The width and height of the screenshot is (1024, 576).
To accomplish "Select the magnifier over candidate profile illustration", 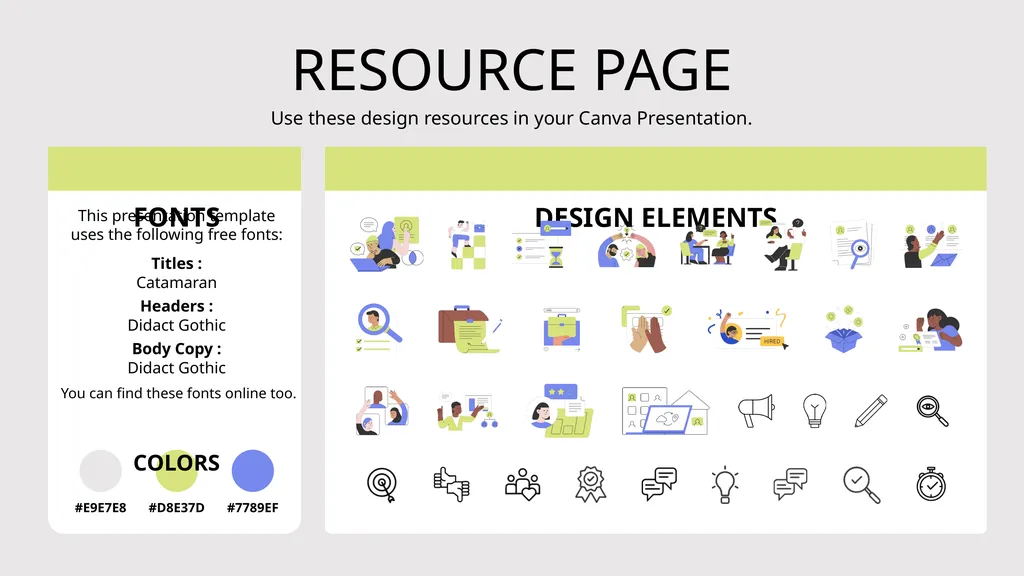I will (379, 329).
